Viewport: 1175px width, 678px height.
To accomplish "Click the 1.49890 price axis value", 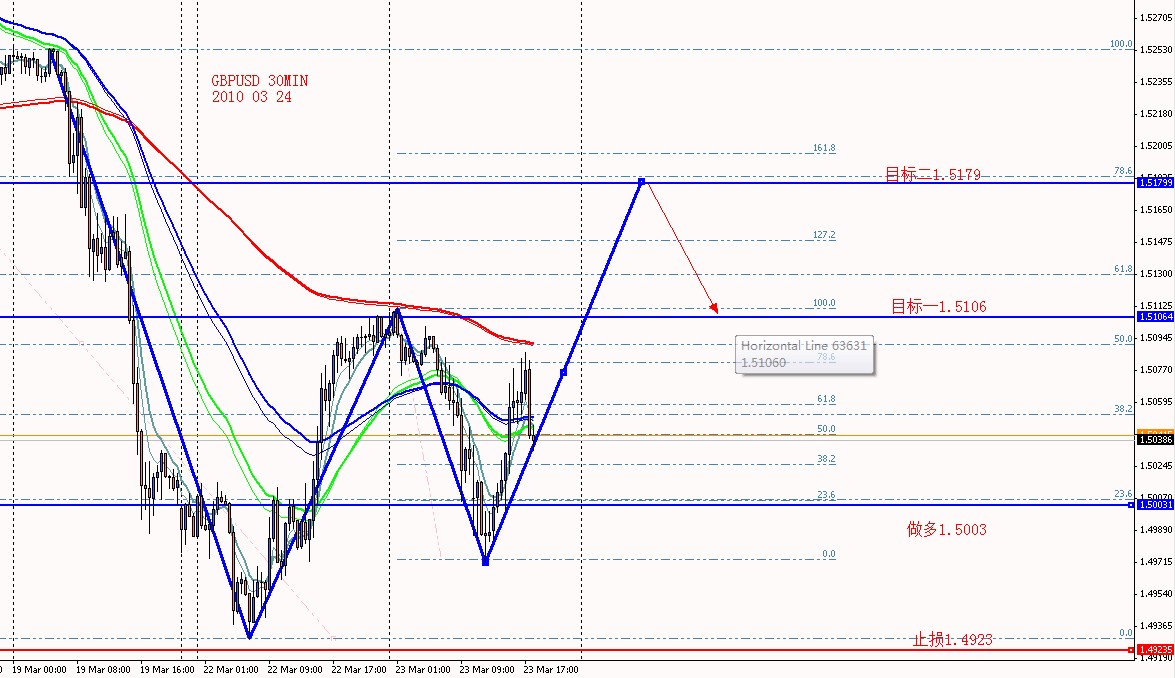I will pyautogui.click(x=1156, y=530).
